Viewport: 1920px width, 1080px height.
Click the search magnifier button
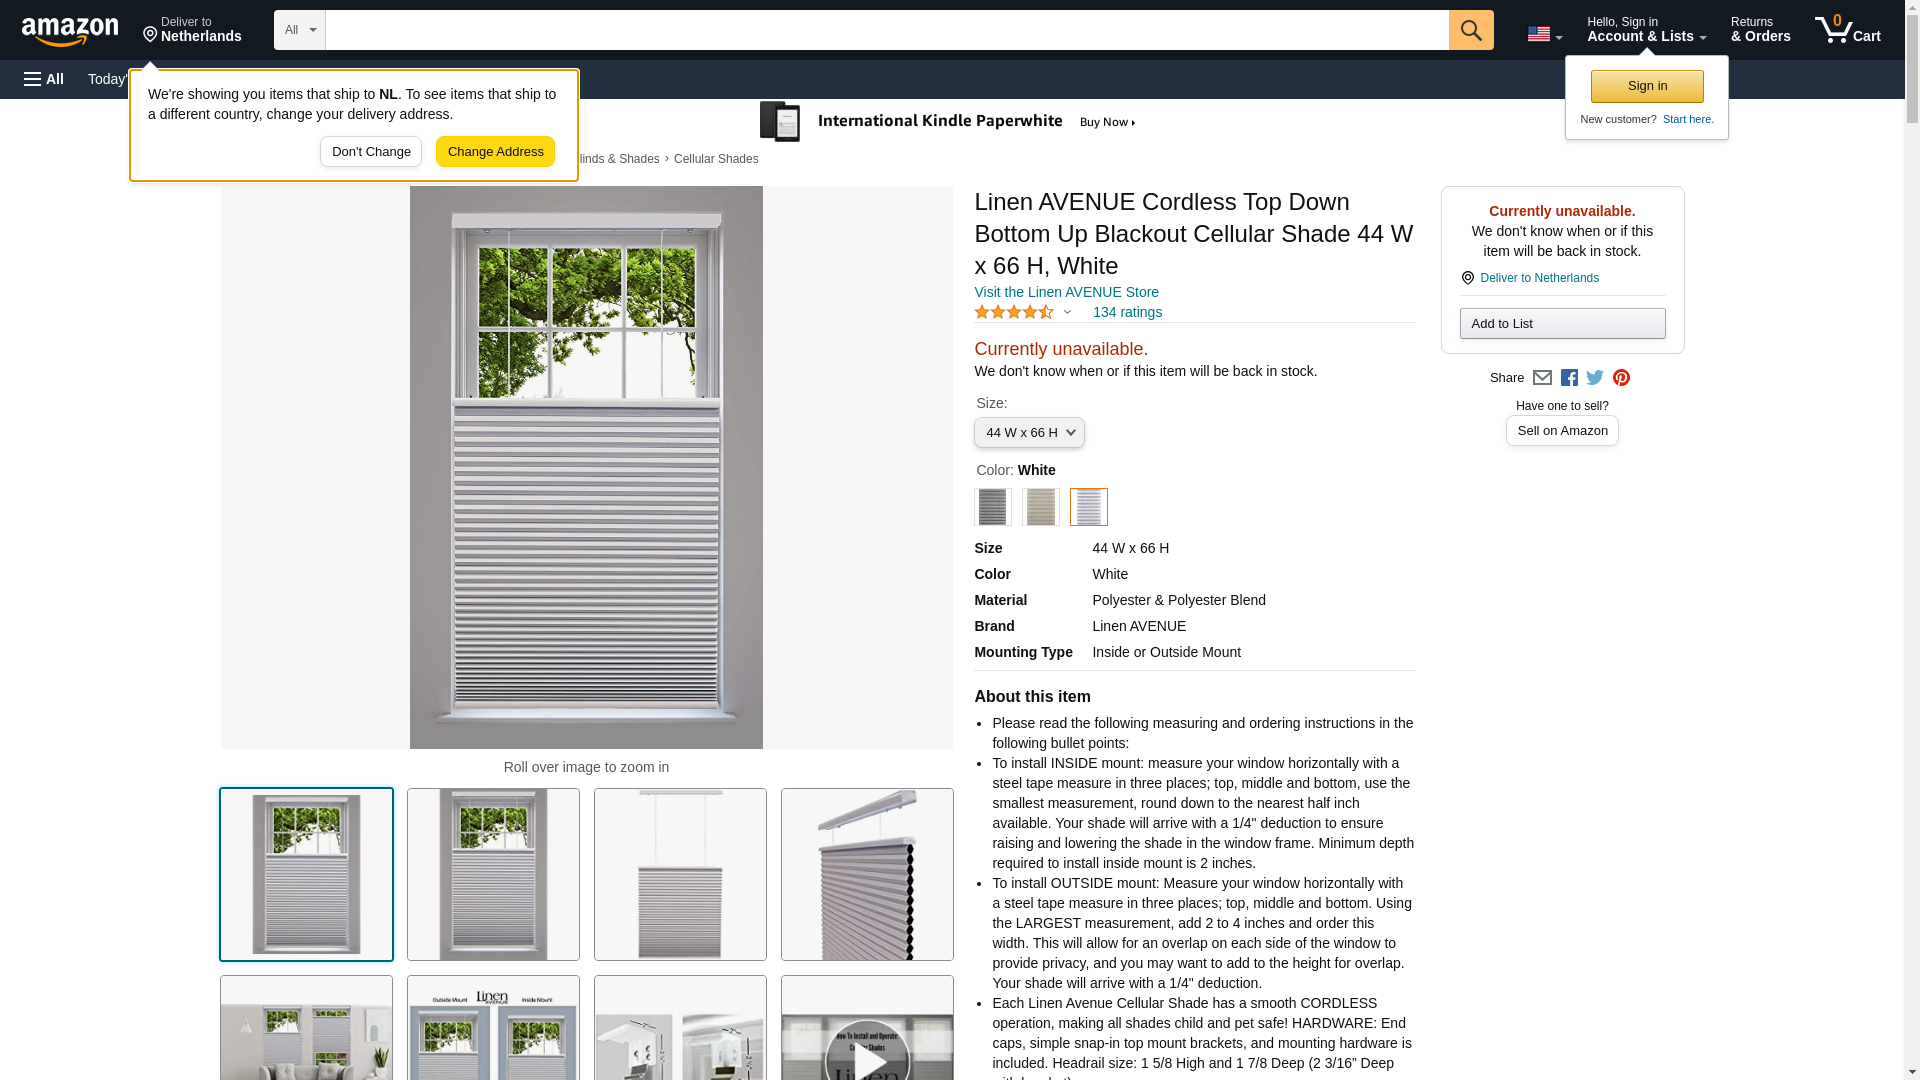[1470, 30]
